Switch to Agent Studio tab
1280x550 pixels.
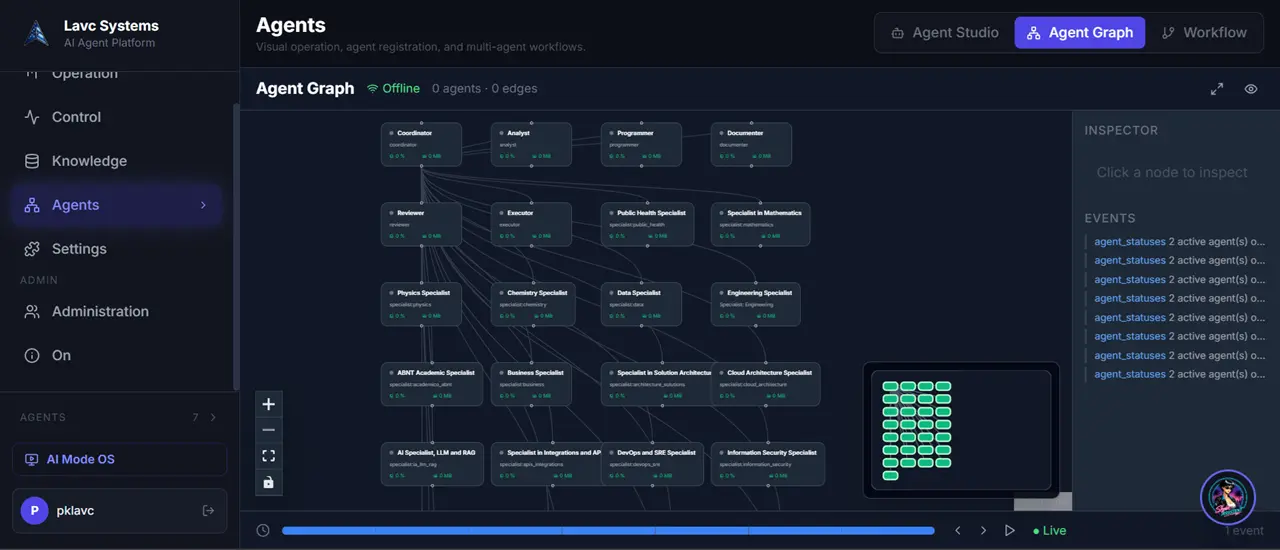click(944, 32)
